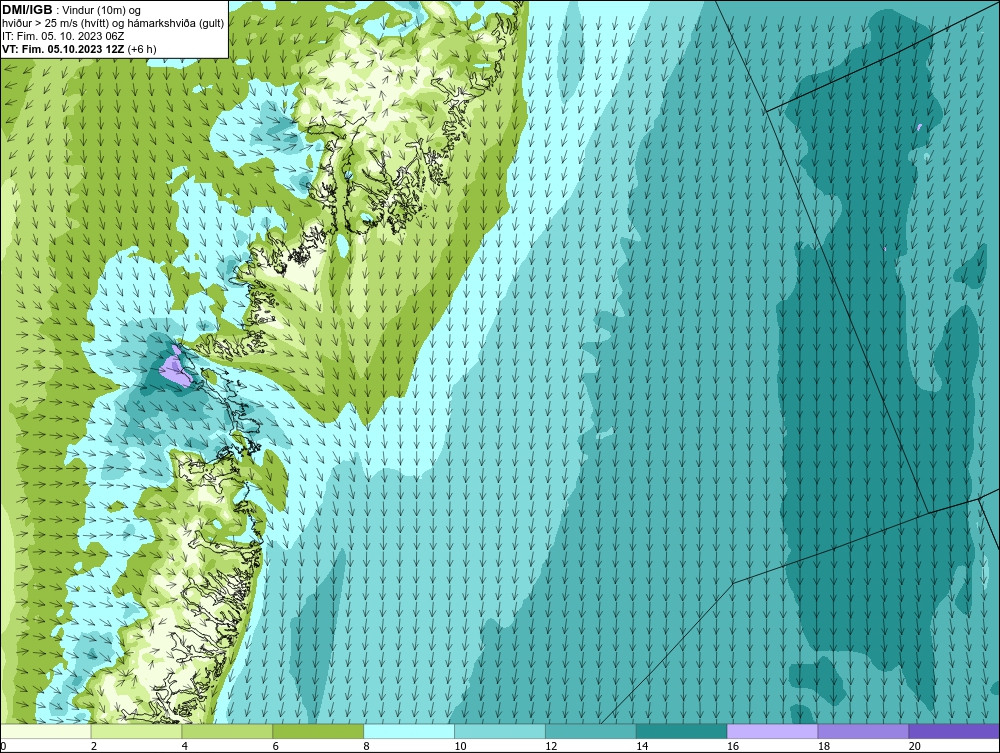
Task: Click the 18–20 m/s medium purple swatch
Action: pos(864,731)
